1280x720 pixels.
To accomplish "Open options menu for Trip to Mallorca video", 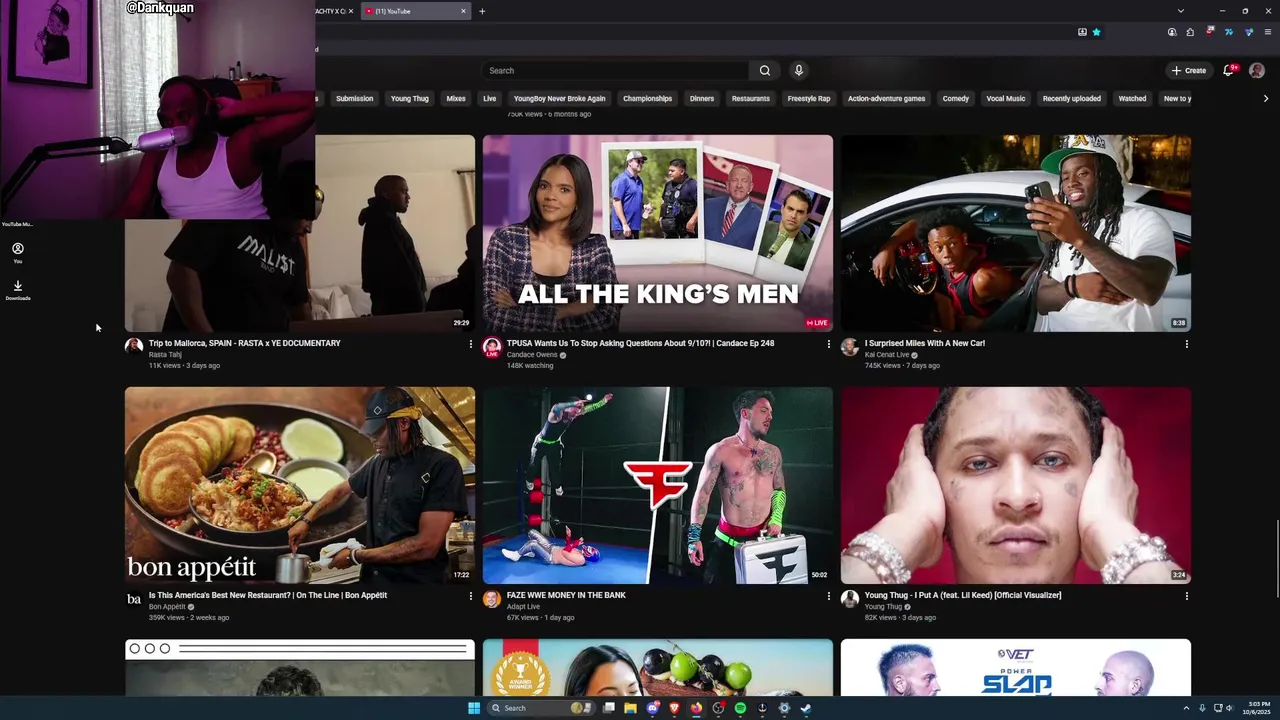I will point(470,344).
